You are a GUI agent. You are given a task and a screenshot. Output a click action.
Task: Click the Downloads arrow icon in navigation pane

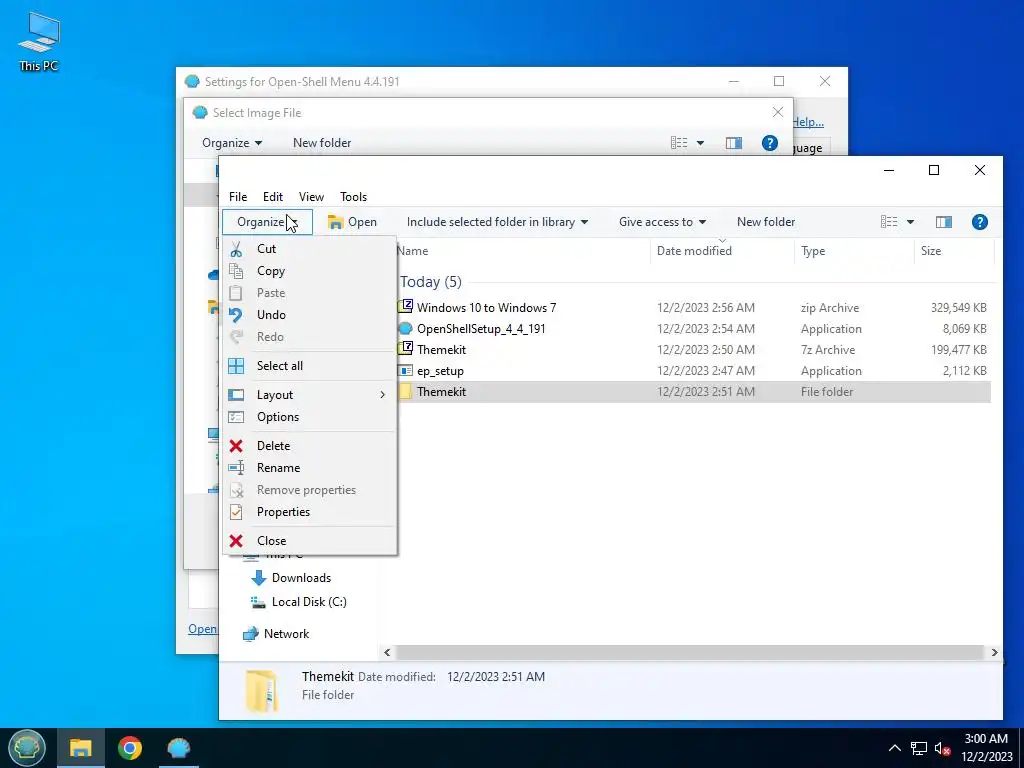coord(259,578)
